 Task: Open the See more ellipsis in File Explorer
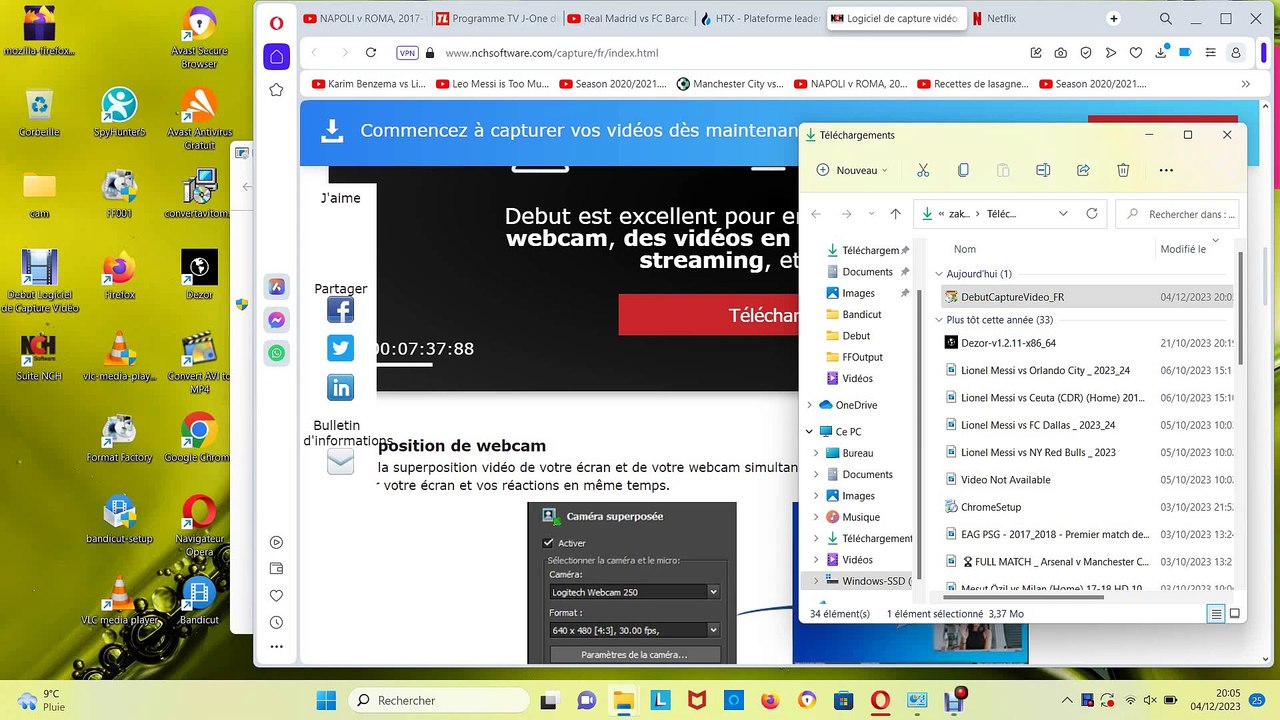(1166, 170)
